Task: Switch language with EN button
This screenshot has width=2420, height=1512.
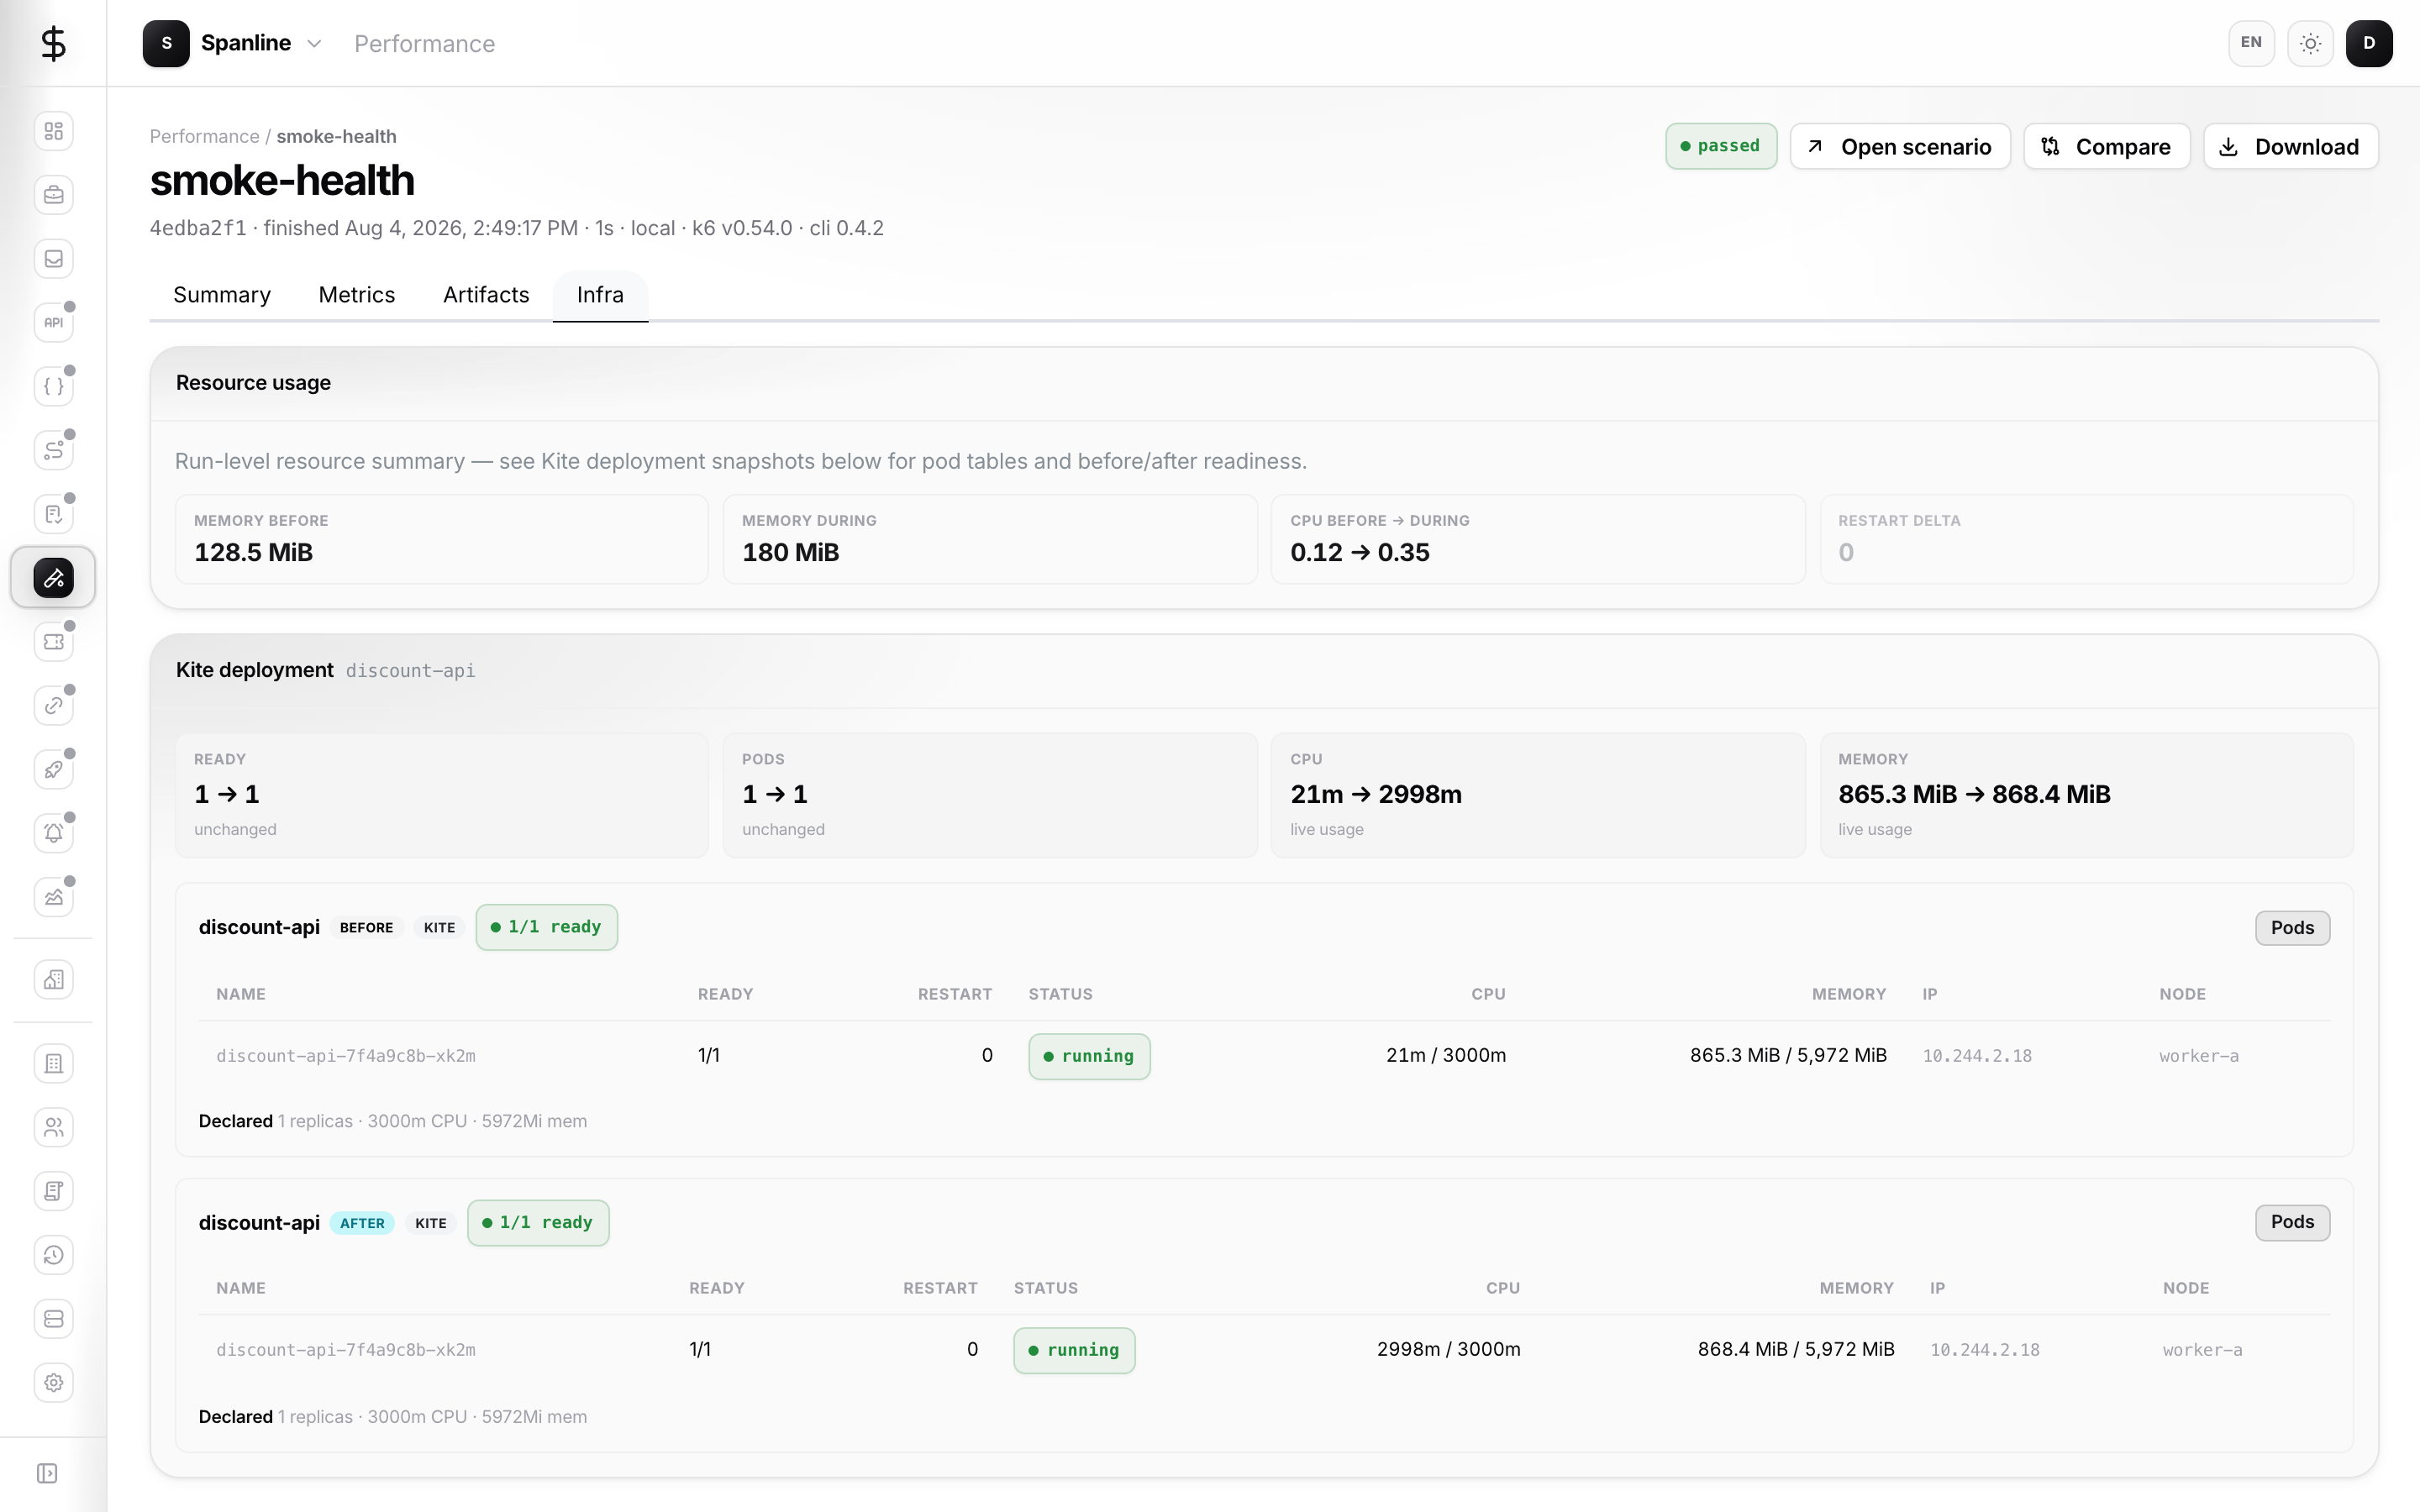Action: point(2251,43)
